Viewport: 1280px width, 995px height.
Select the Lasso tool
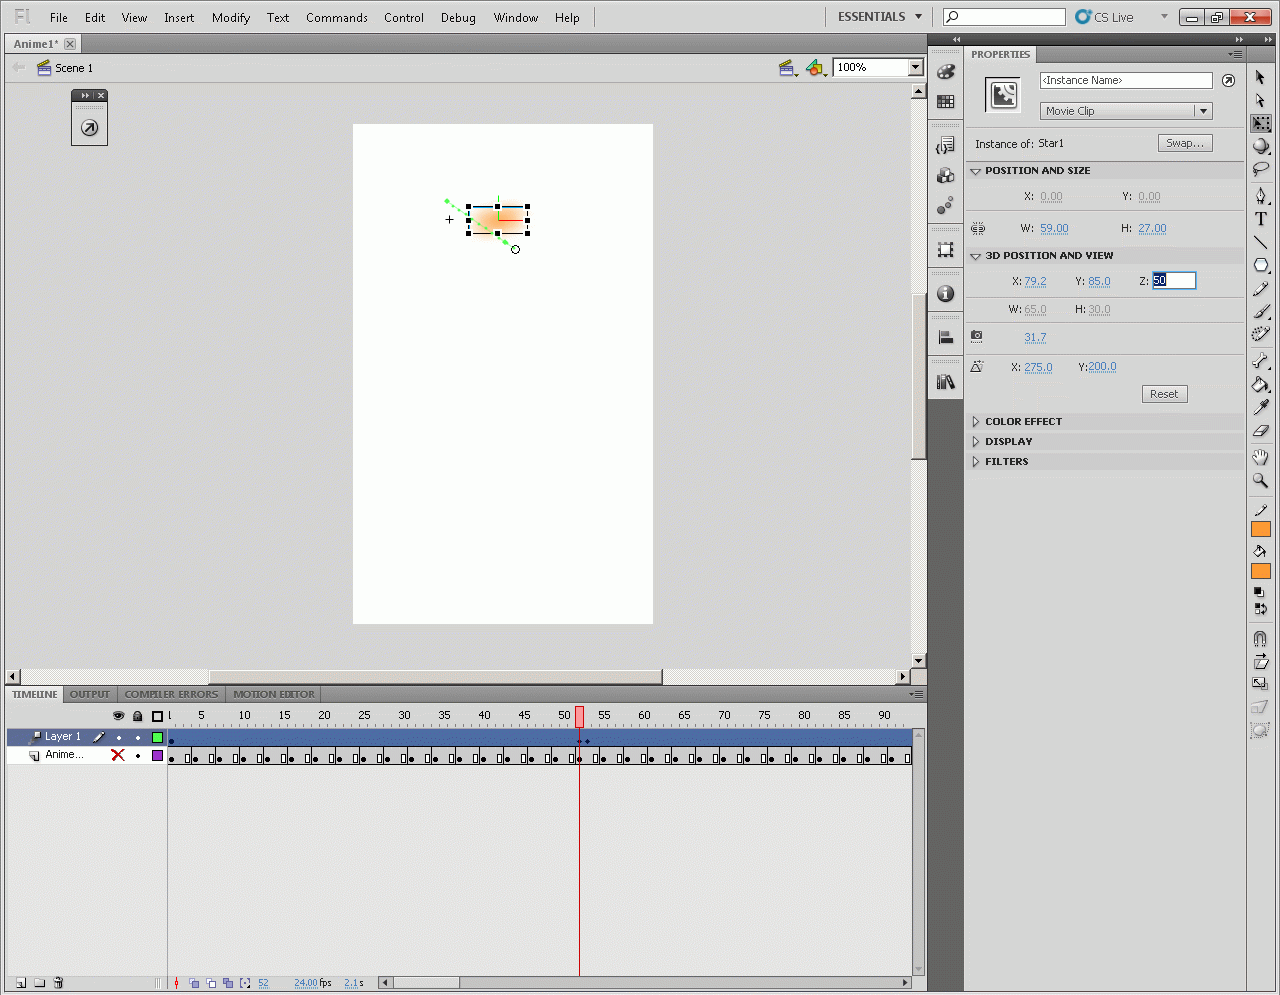[1260, 169]
